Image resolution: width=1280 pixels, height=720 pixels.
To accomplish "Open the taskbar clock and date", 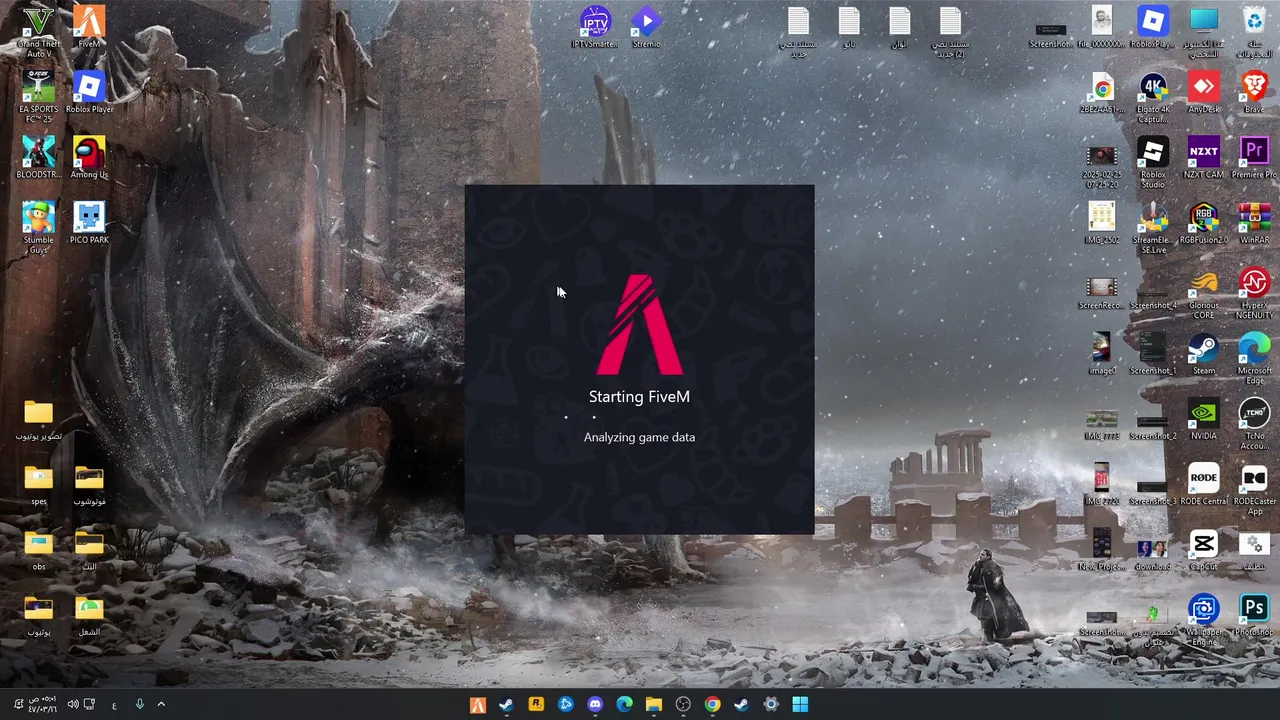I will coord(44,705).
